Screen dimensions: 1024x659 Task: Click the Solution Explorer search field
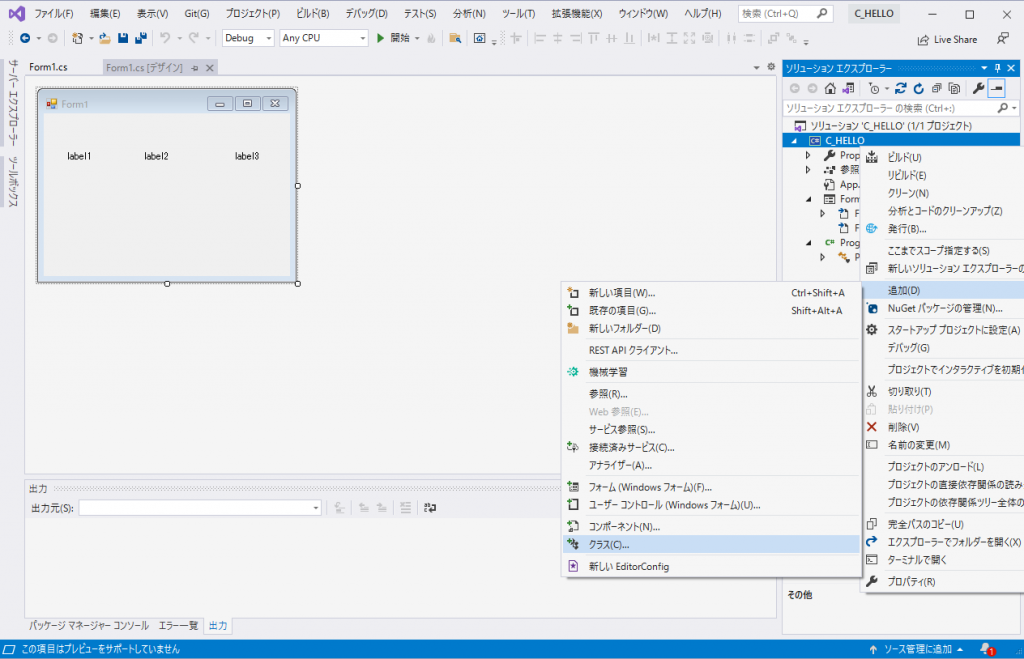point(890,108)
